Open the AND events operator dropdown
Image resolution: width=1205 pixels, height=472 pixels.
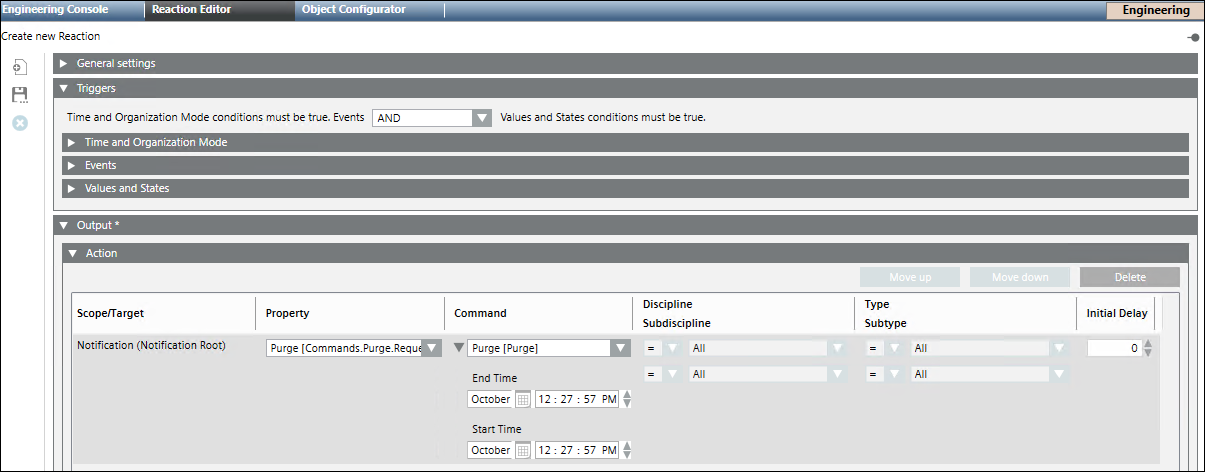(482, 118)
